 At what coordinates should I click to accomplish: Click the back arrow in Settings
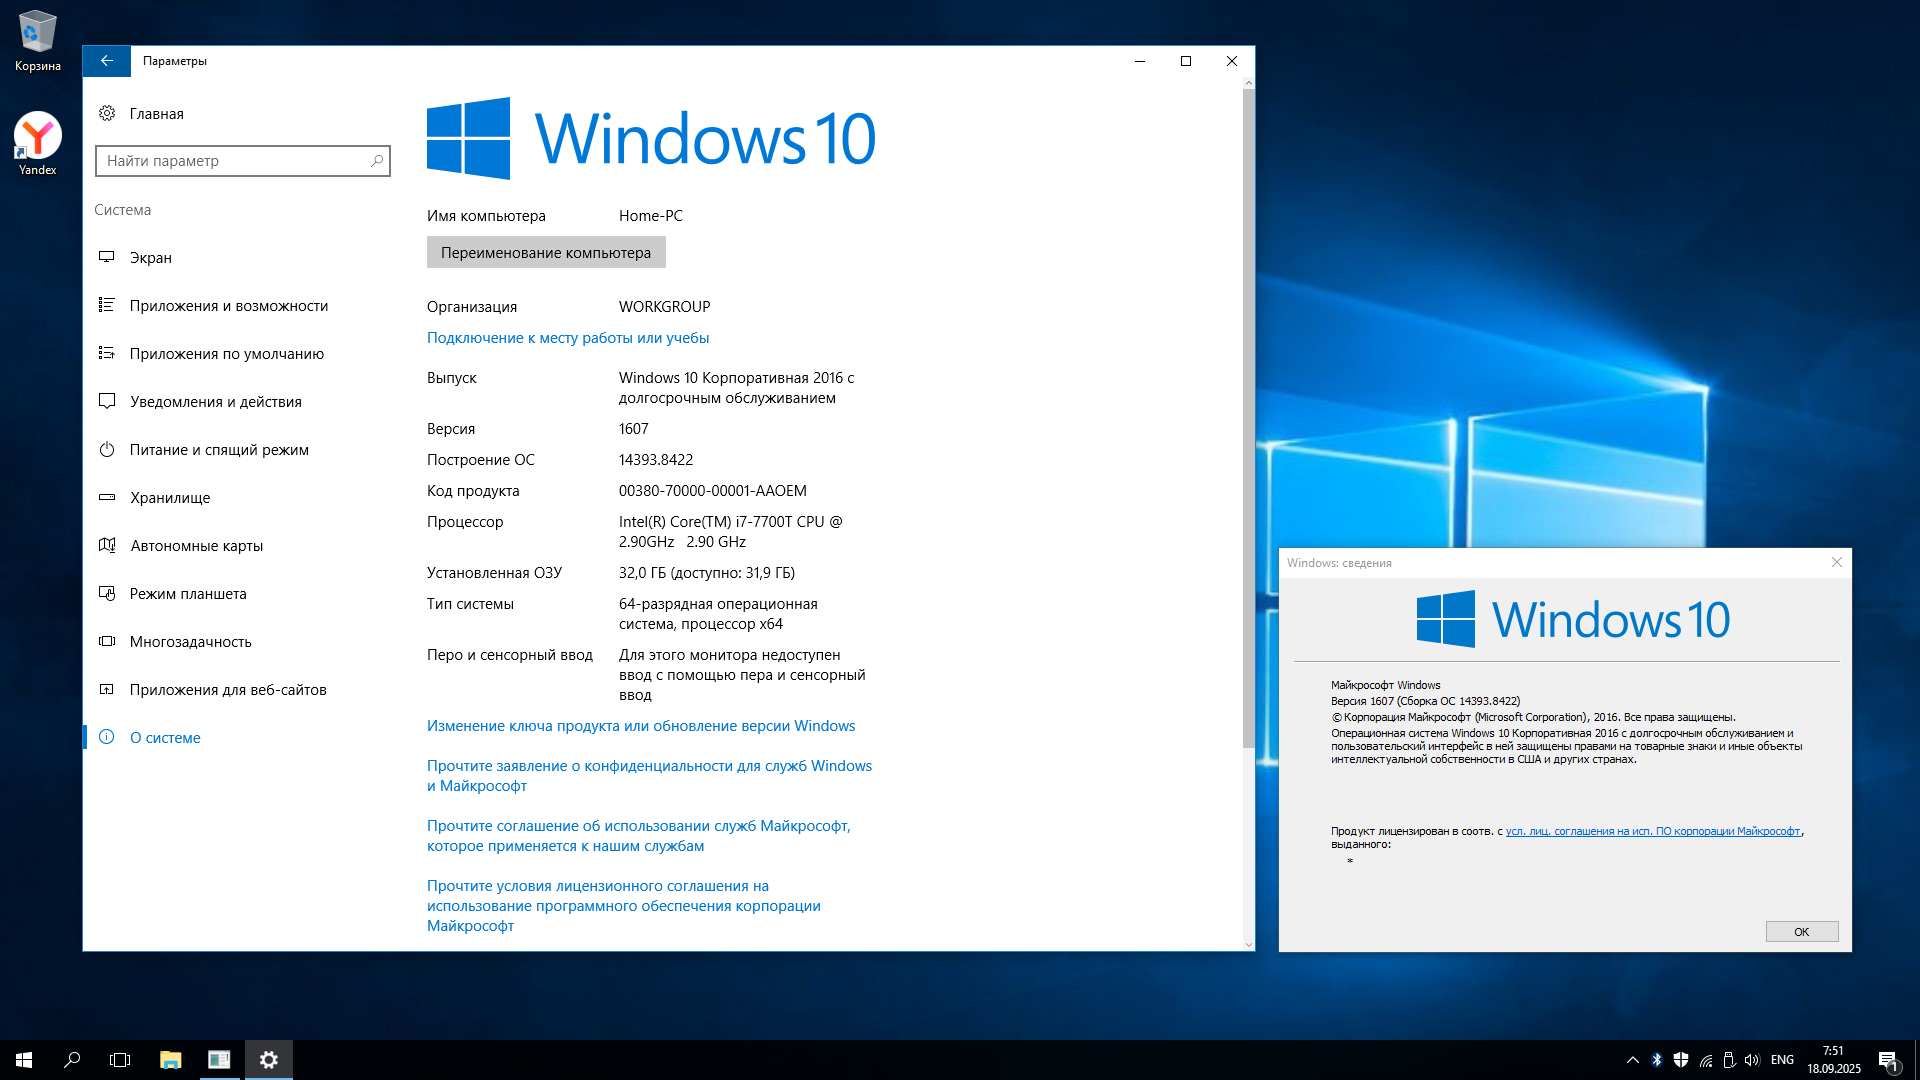pos(106,61)
